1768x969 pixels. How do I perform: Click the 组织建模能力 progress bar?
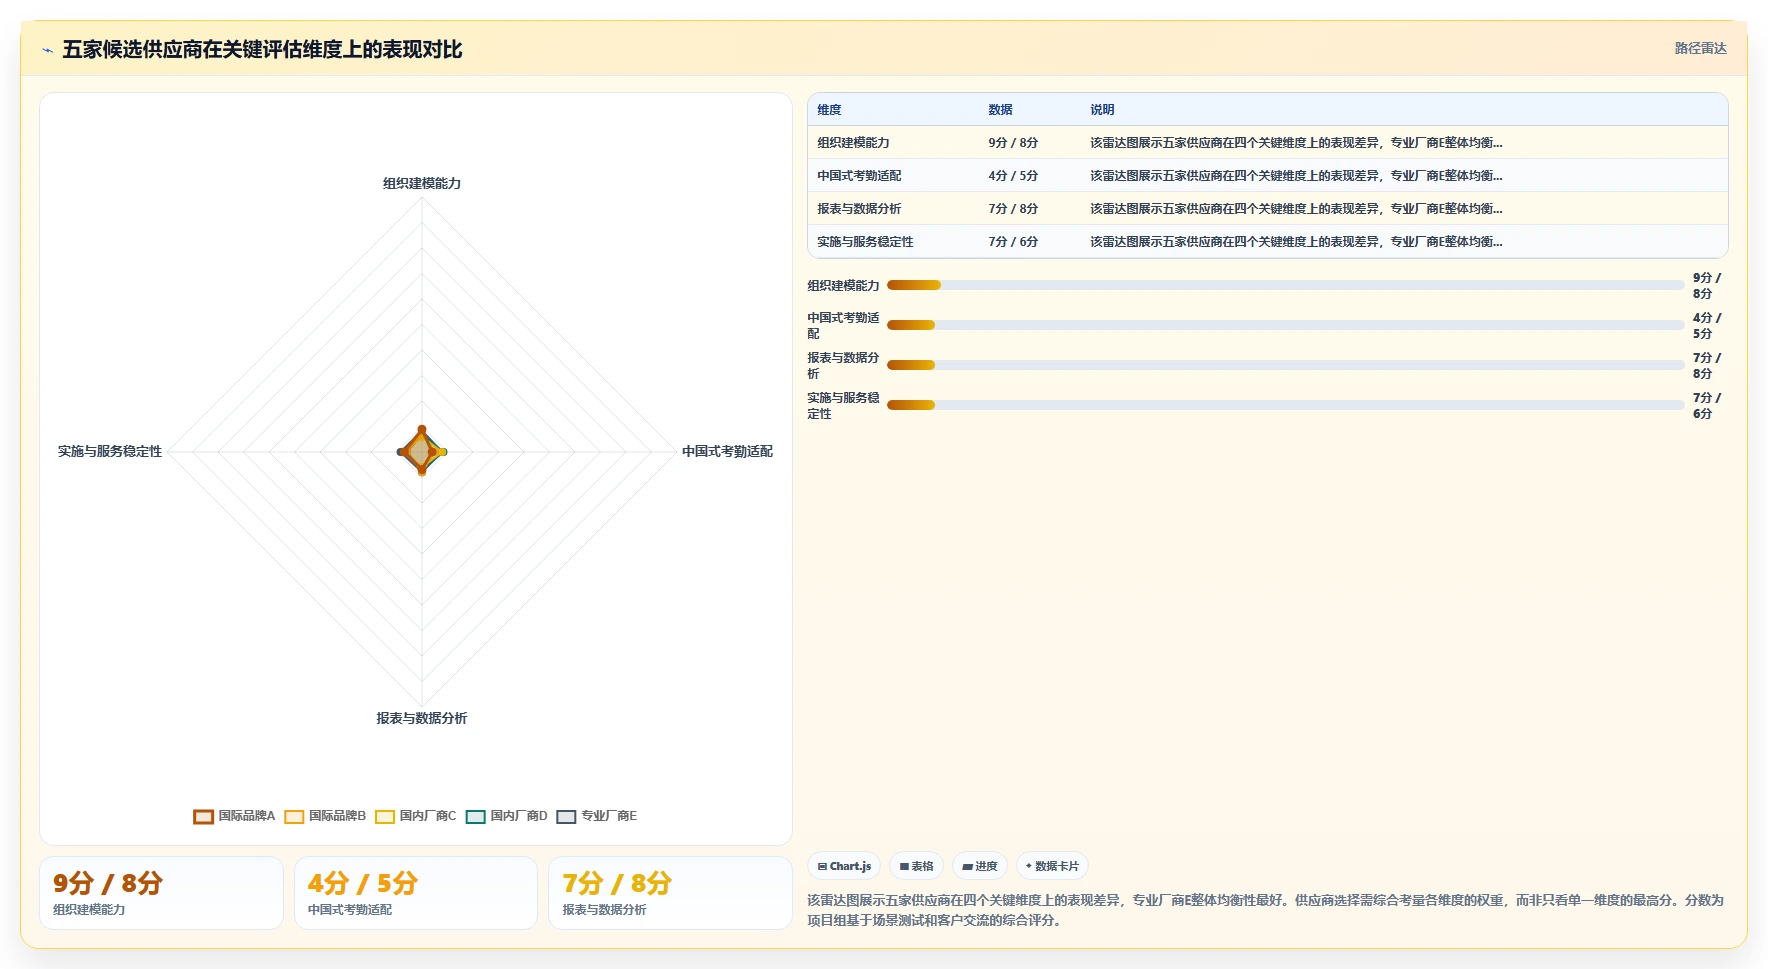click(1285, 285)
